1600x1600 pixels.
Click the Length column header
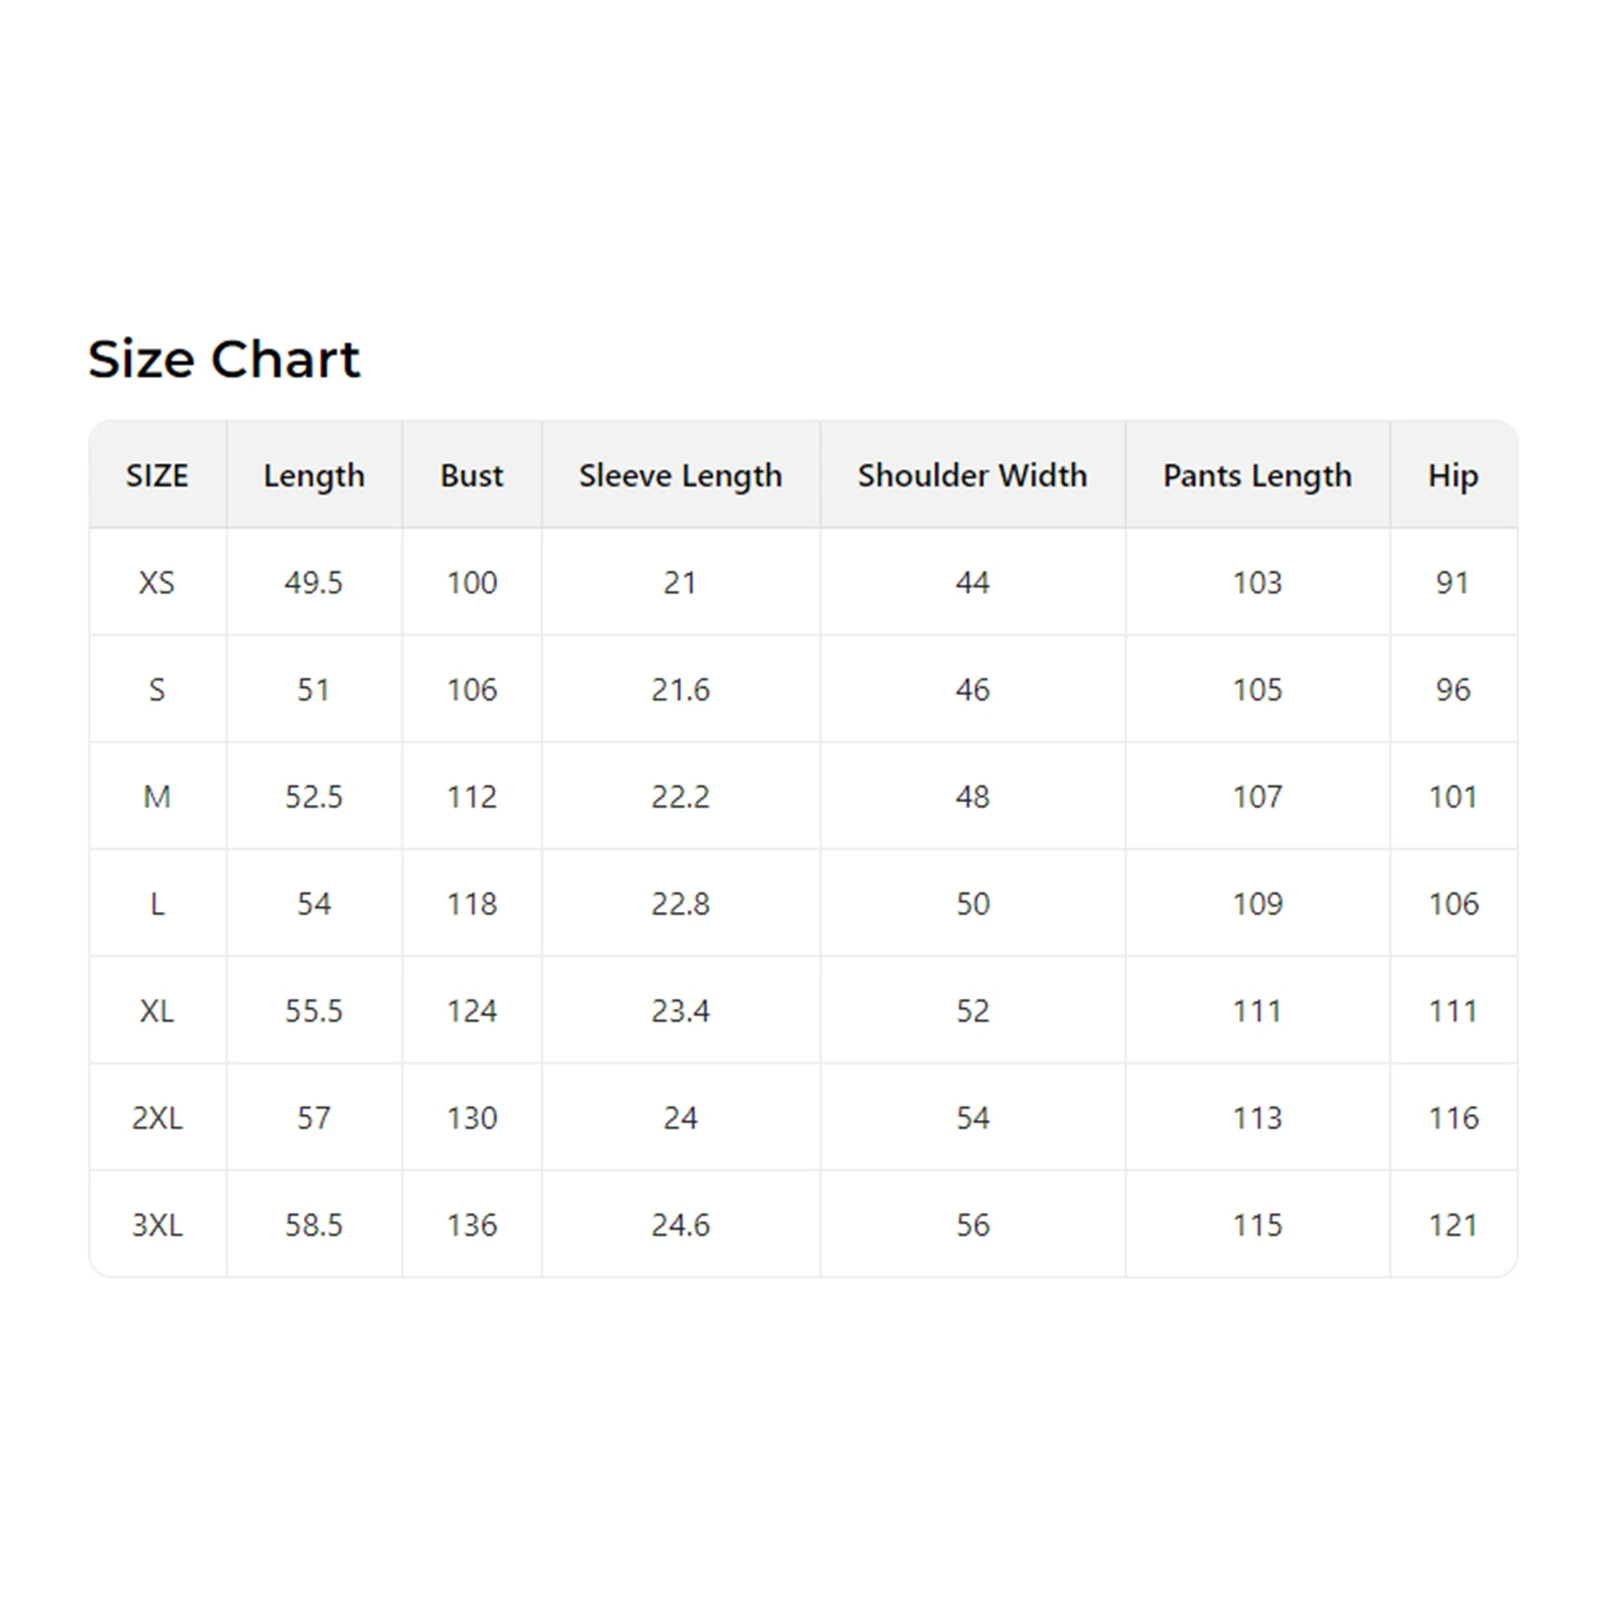[x=314, y=475]
